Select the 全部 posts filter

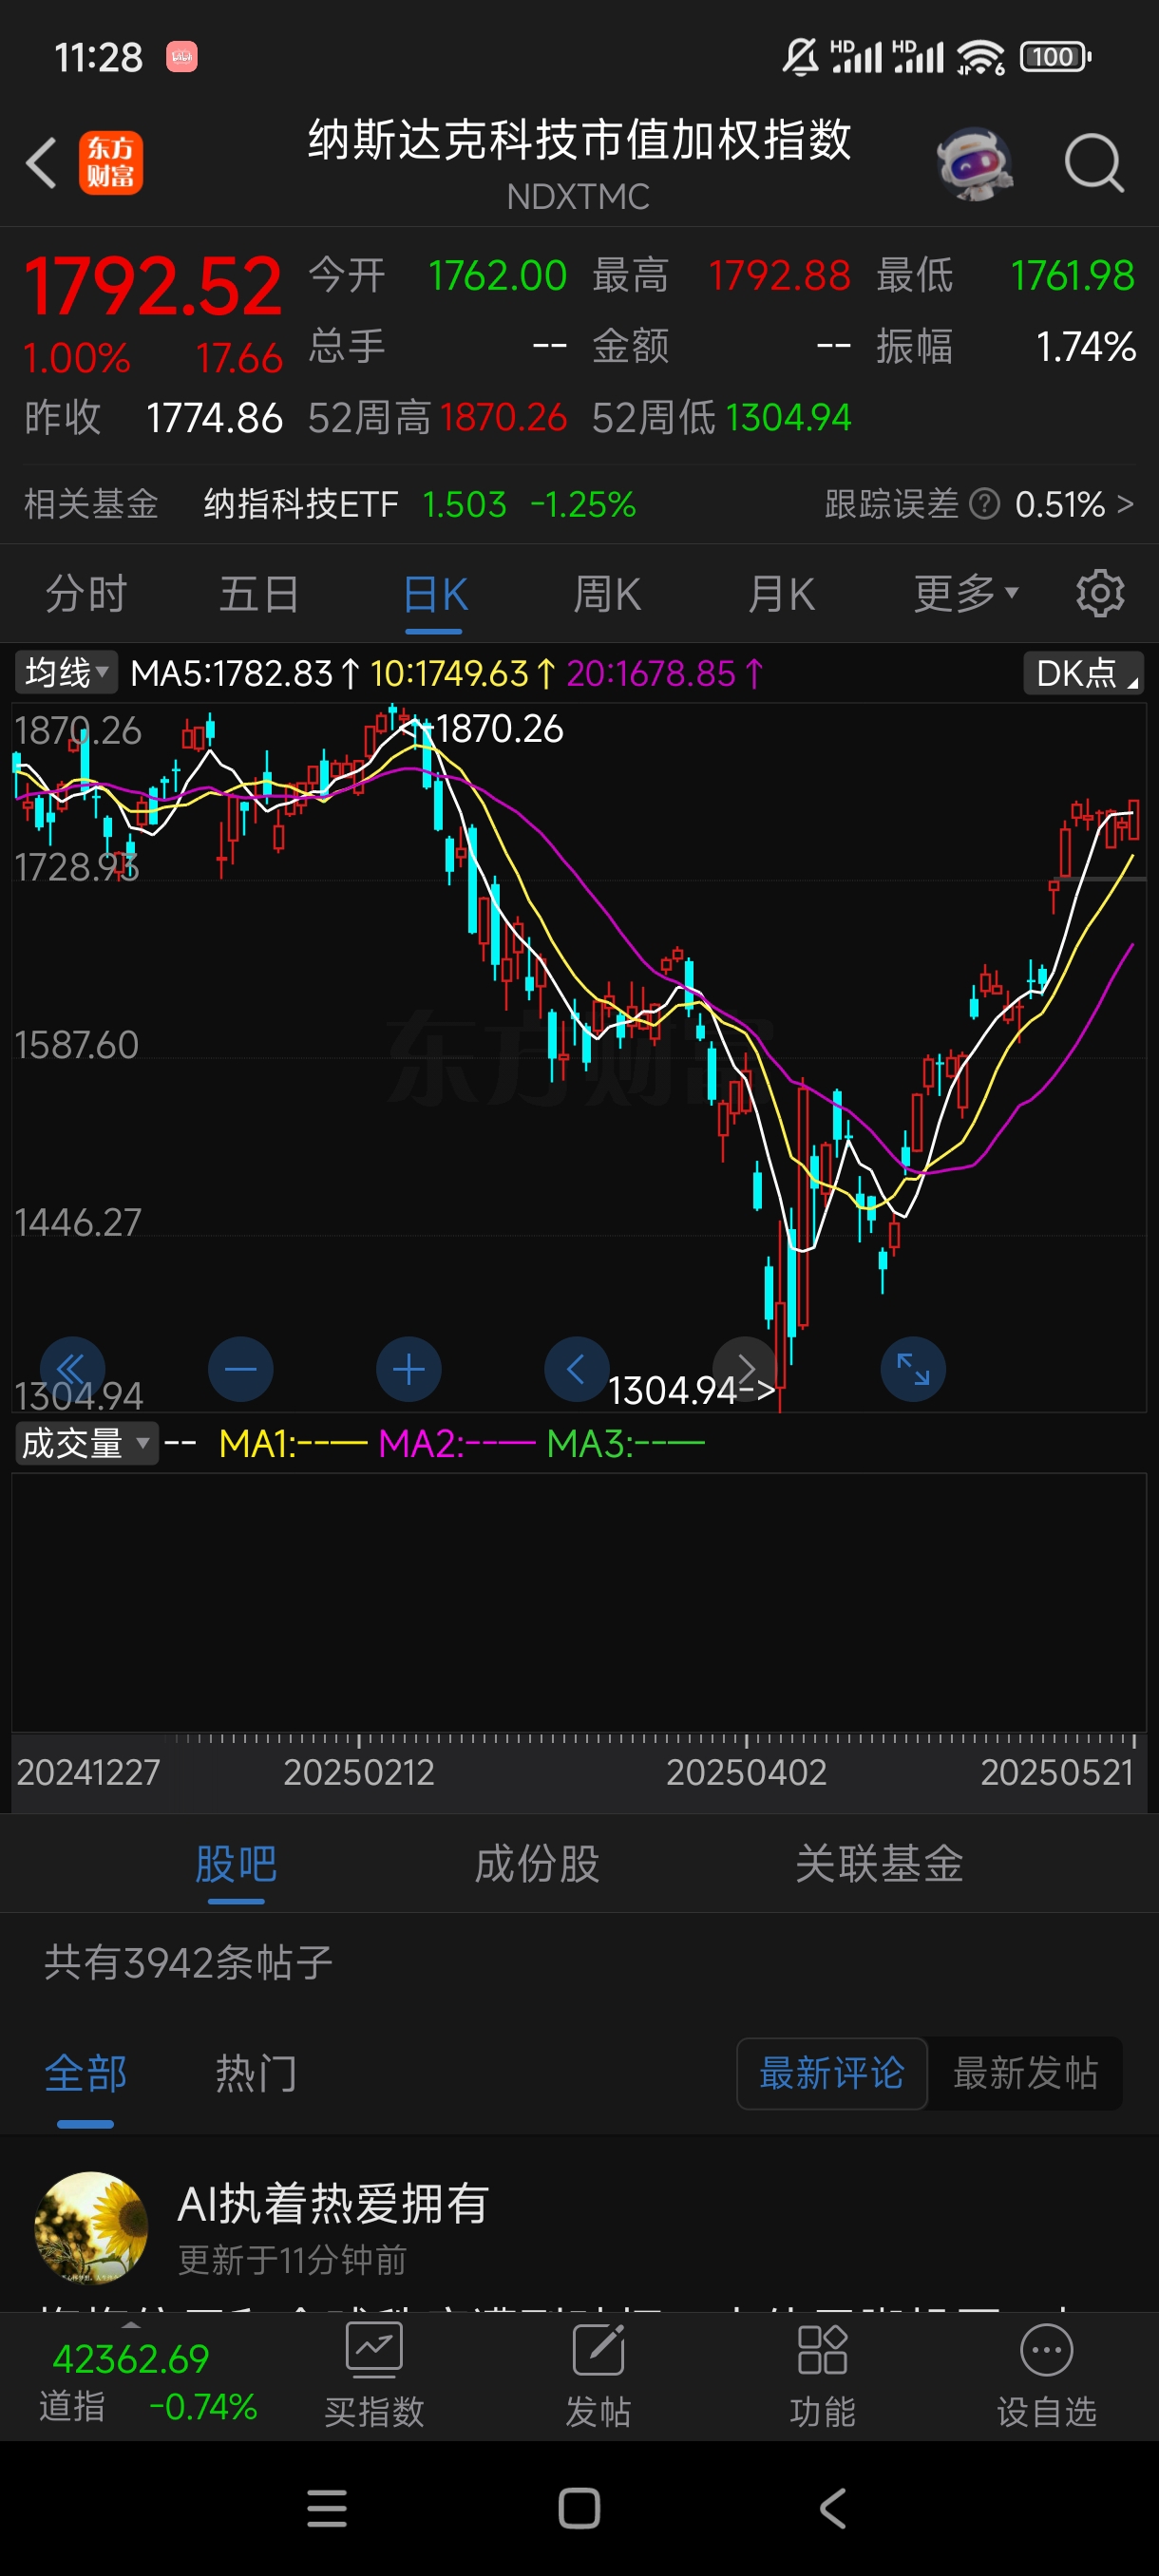pos(86,2074)
